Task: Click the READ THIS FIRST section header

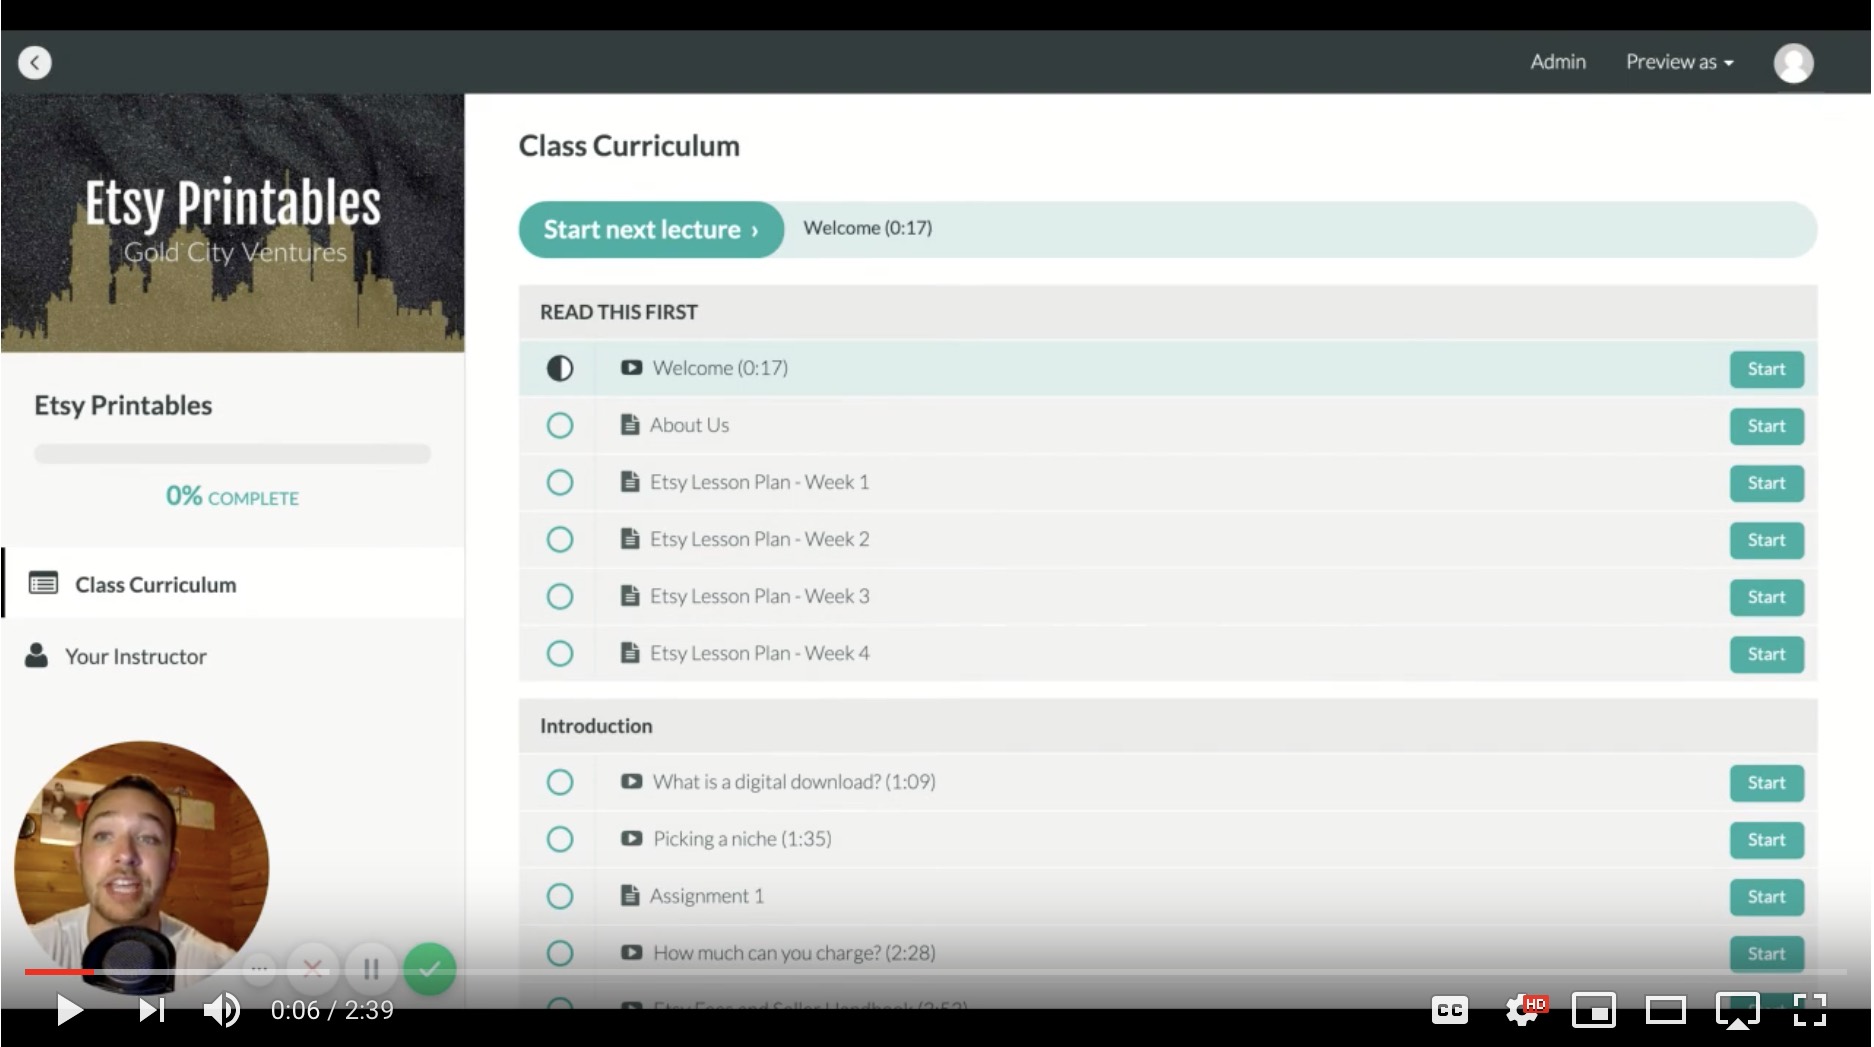Action: (x=1167, y=312)
